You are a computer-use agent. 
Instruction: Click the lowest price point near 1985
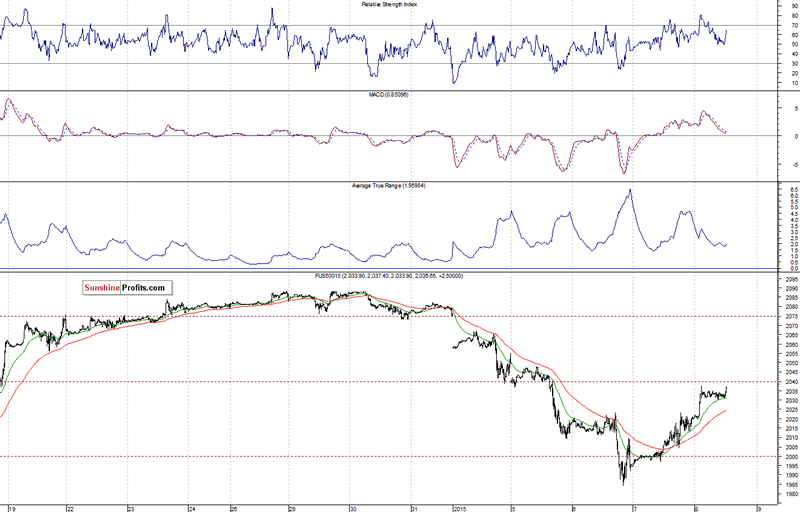pyautogui.click(x=623, y=483)
